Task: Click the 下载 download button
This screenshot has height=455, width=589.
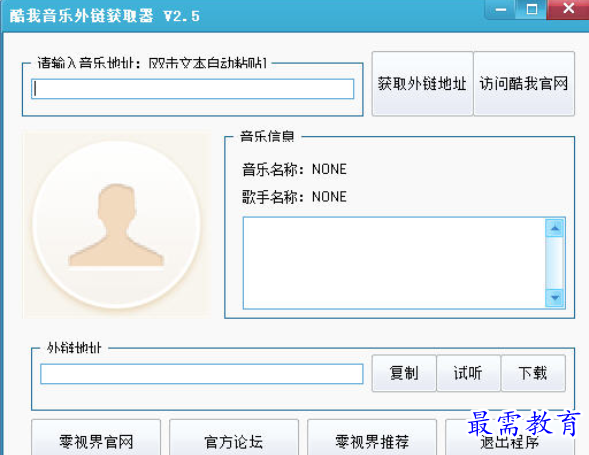Action: tap(533, 373)
